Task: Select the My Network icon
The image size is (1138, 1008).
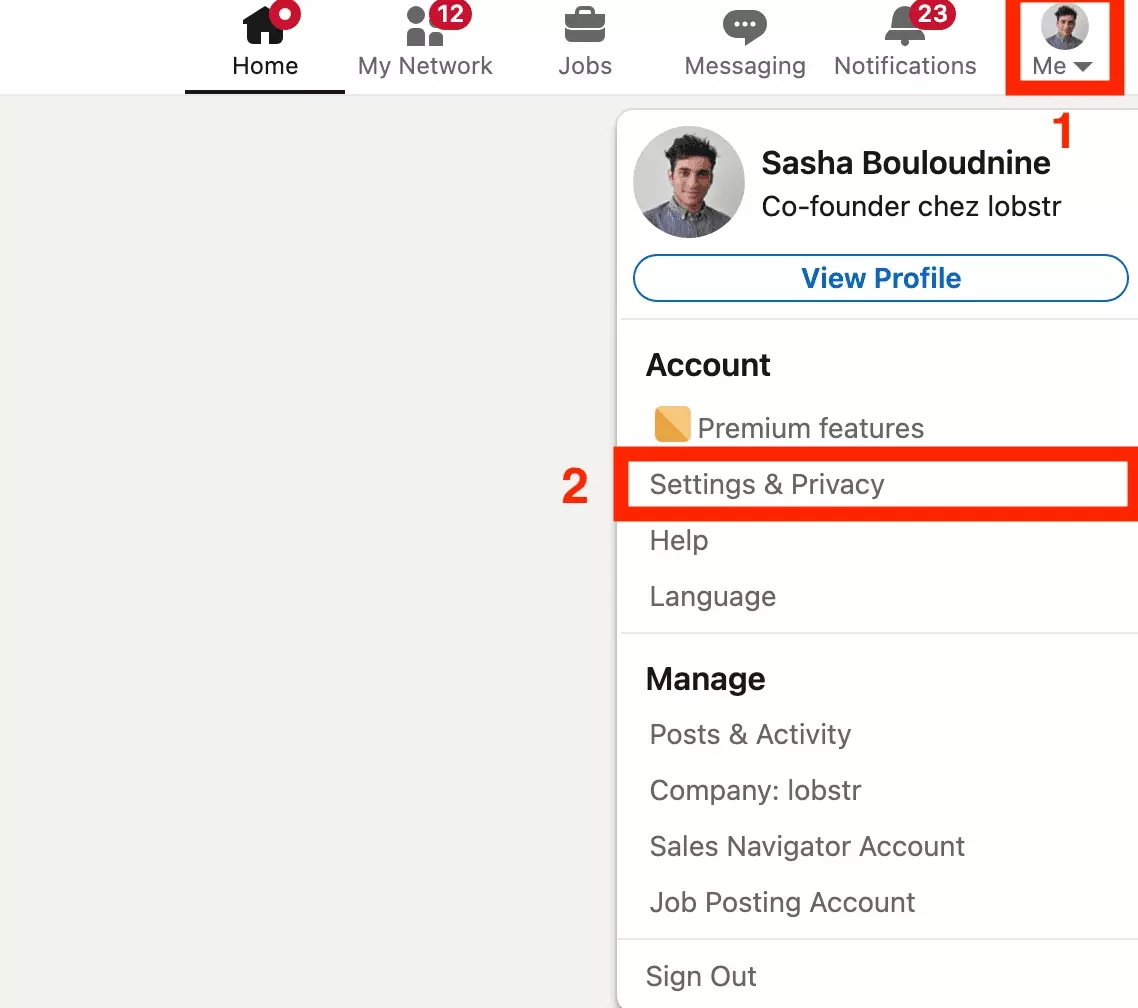Action: point(420,27)
